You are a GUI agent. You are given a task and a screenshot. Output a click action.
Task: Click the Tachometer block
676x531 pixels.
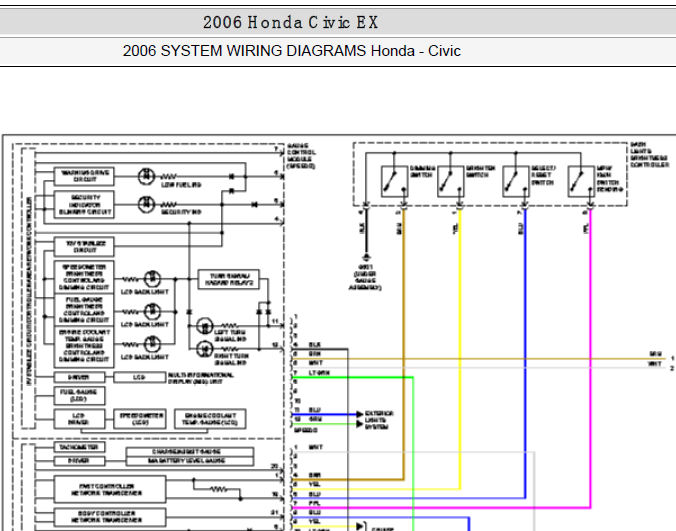(x=79, y=447)
